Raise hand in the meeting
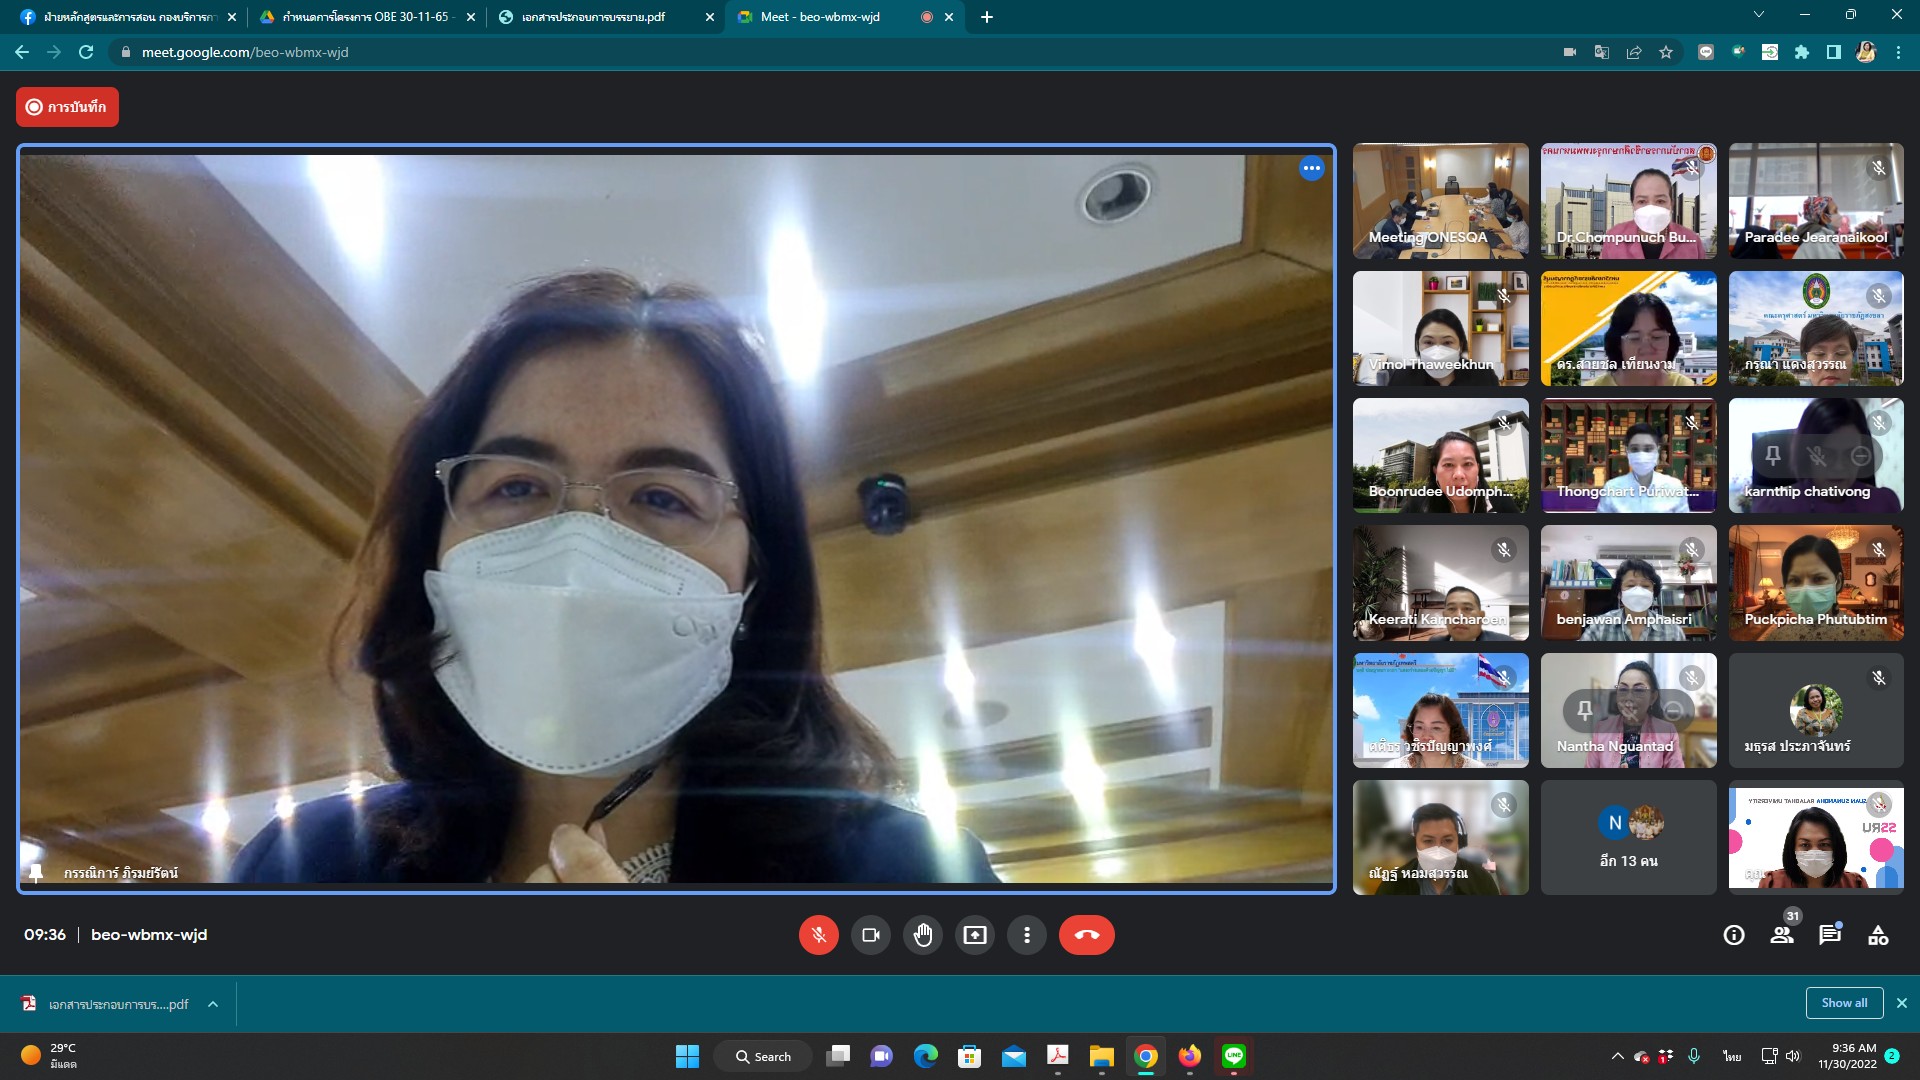 pos(922,935)
